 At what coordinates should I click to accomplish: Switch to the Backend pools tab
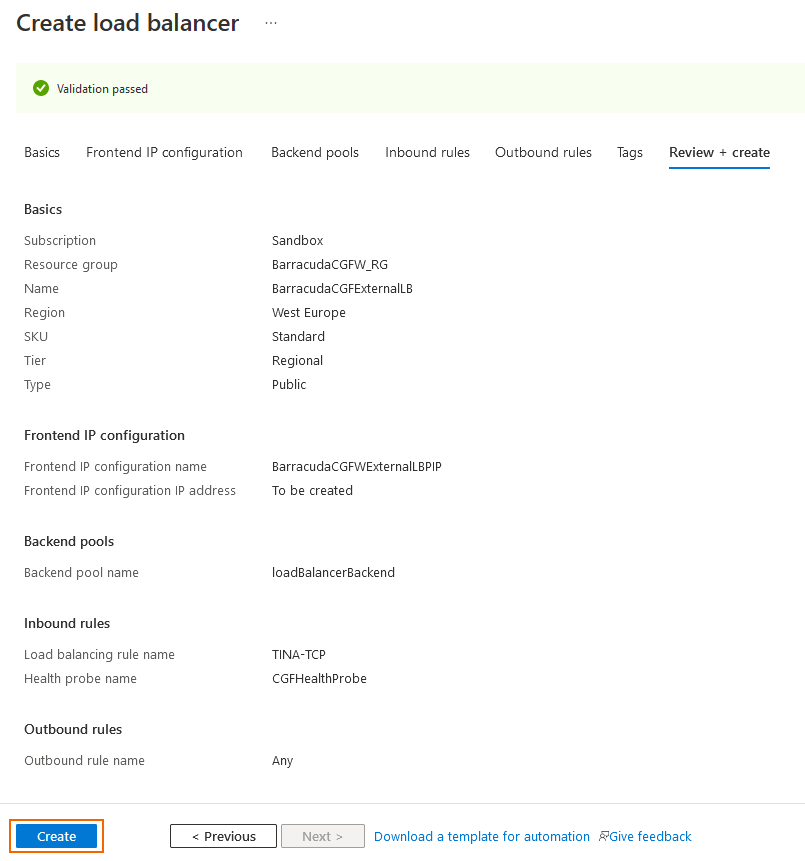coord(315,152)
